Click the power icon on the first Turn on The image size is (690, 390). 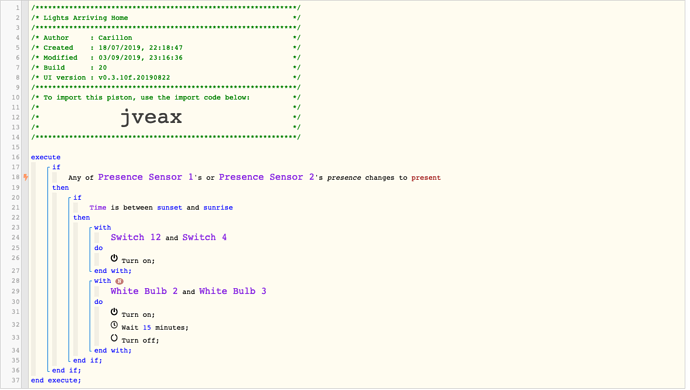tap(114, 258)
